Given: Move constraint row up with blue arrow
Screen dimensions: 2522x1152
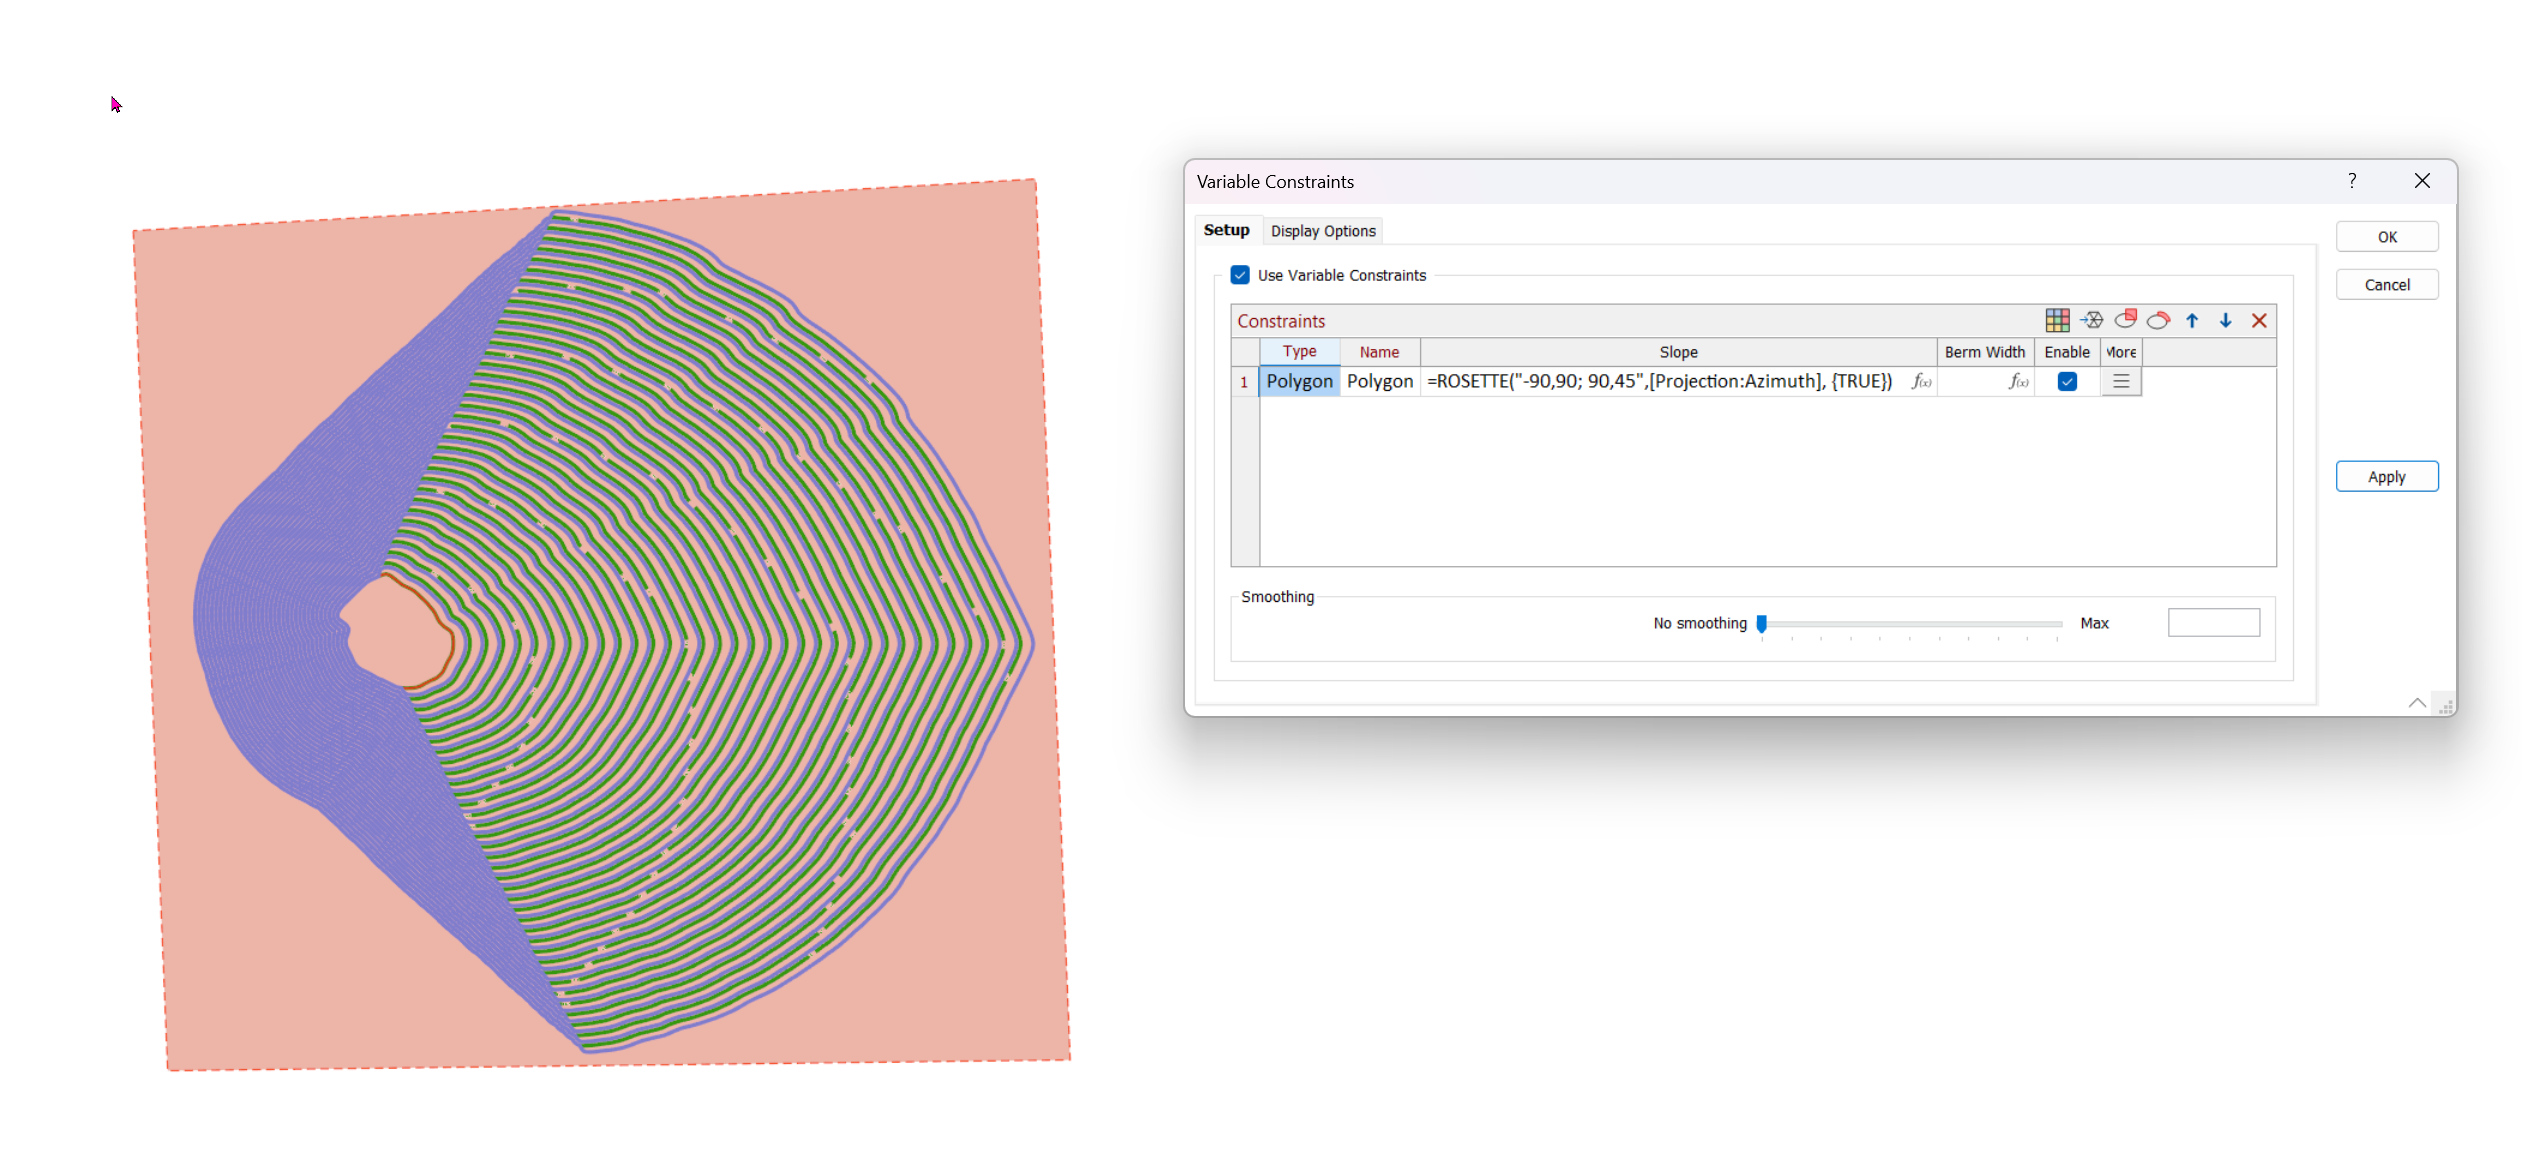Looking at the screenshot, I should (x=2192, y=320).
